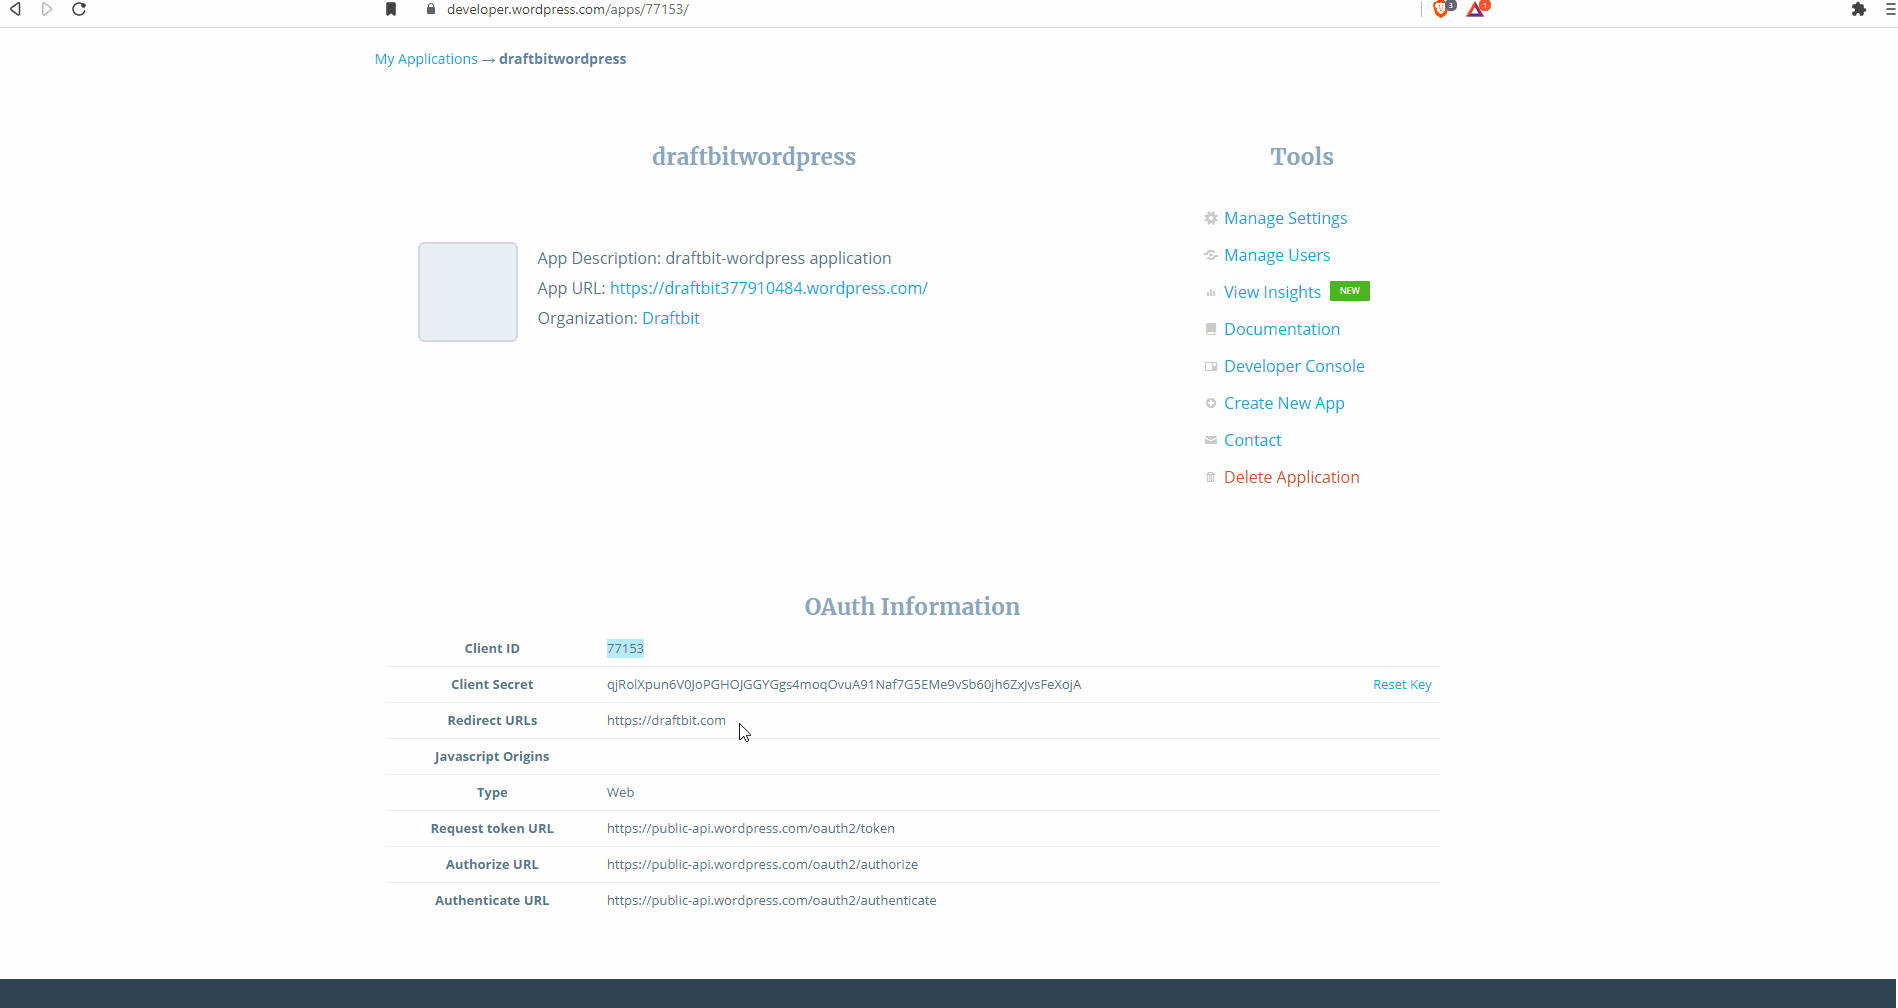The width and height of the screenshot is (1898, 1008).
Task: View site security via lock icon
Action: click(x=431, y=9)
